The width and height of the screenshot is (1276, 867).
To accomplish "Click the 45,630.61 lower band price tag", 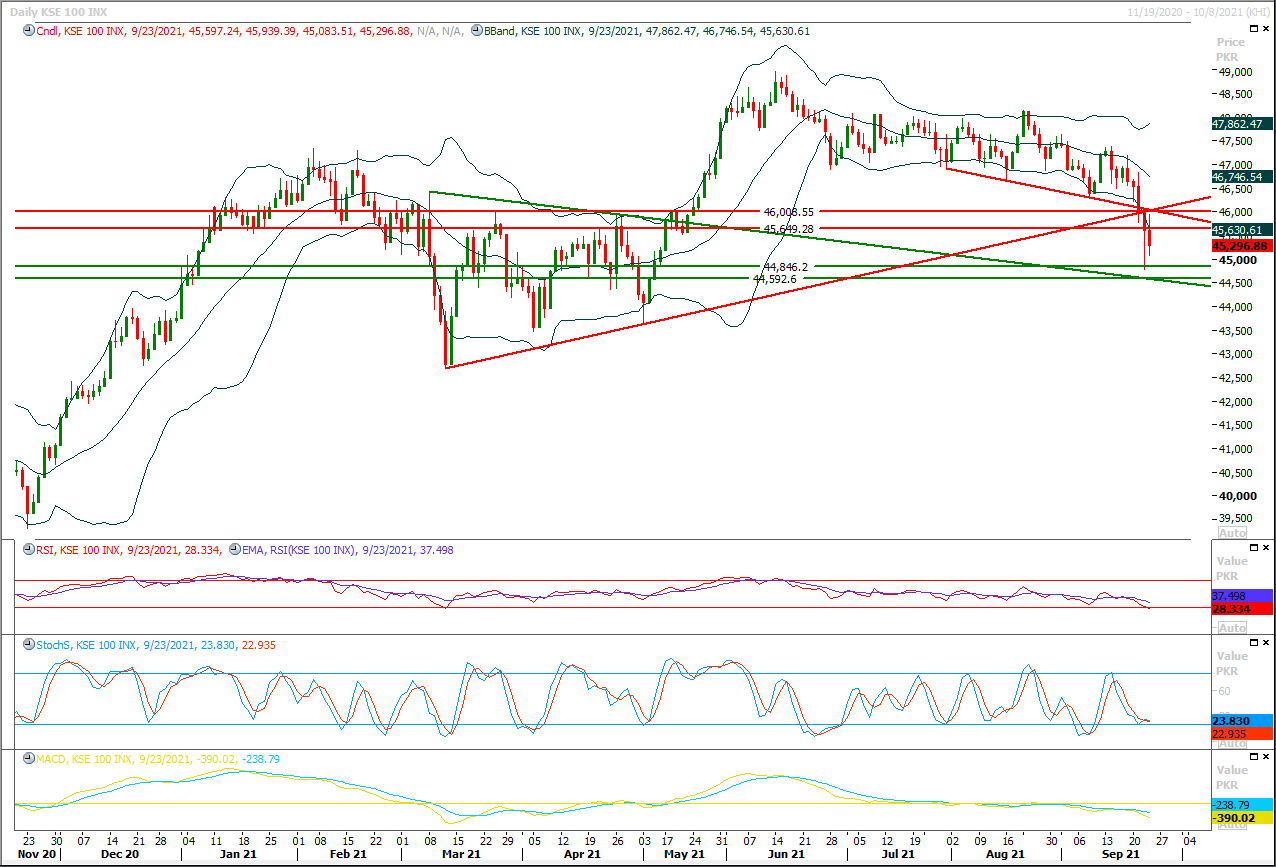I will [x=1240, y=229].
